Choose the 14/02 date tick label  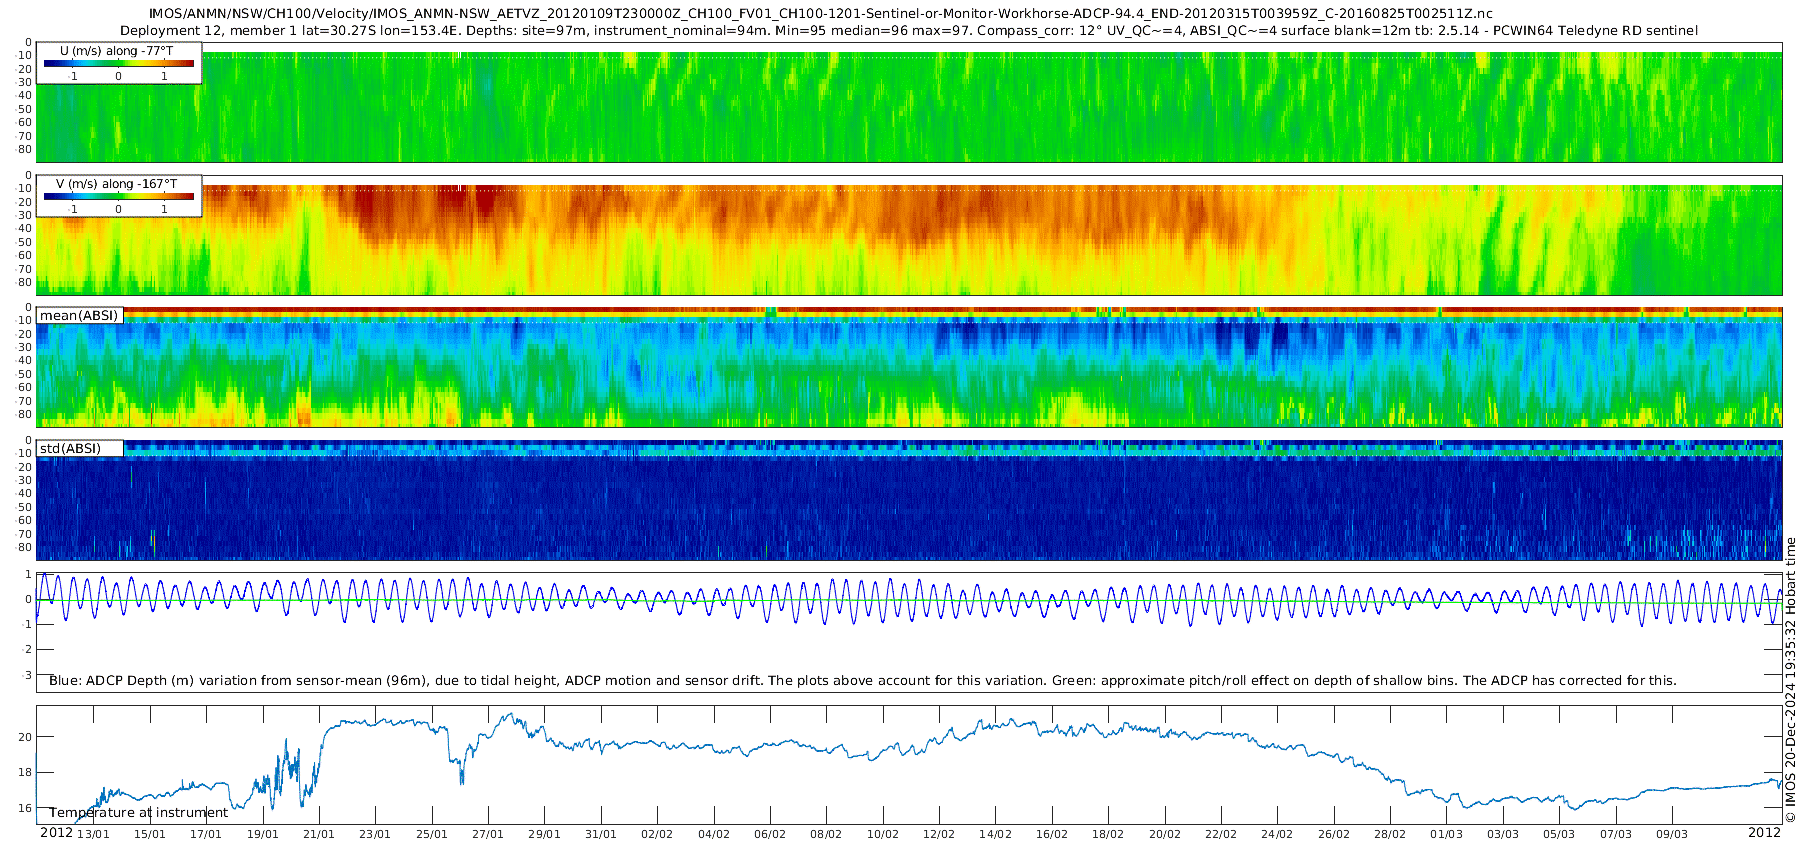995,834
